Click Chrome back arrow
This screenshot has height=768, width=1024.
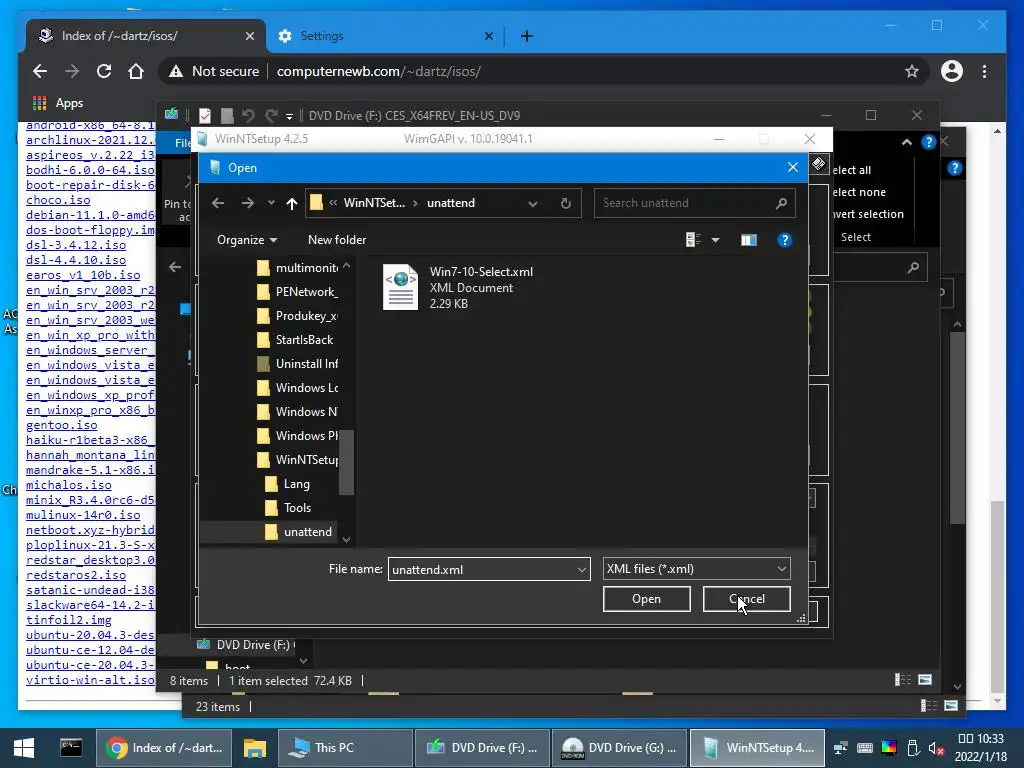click(40, 71)
